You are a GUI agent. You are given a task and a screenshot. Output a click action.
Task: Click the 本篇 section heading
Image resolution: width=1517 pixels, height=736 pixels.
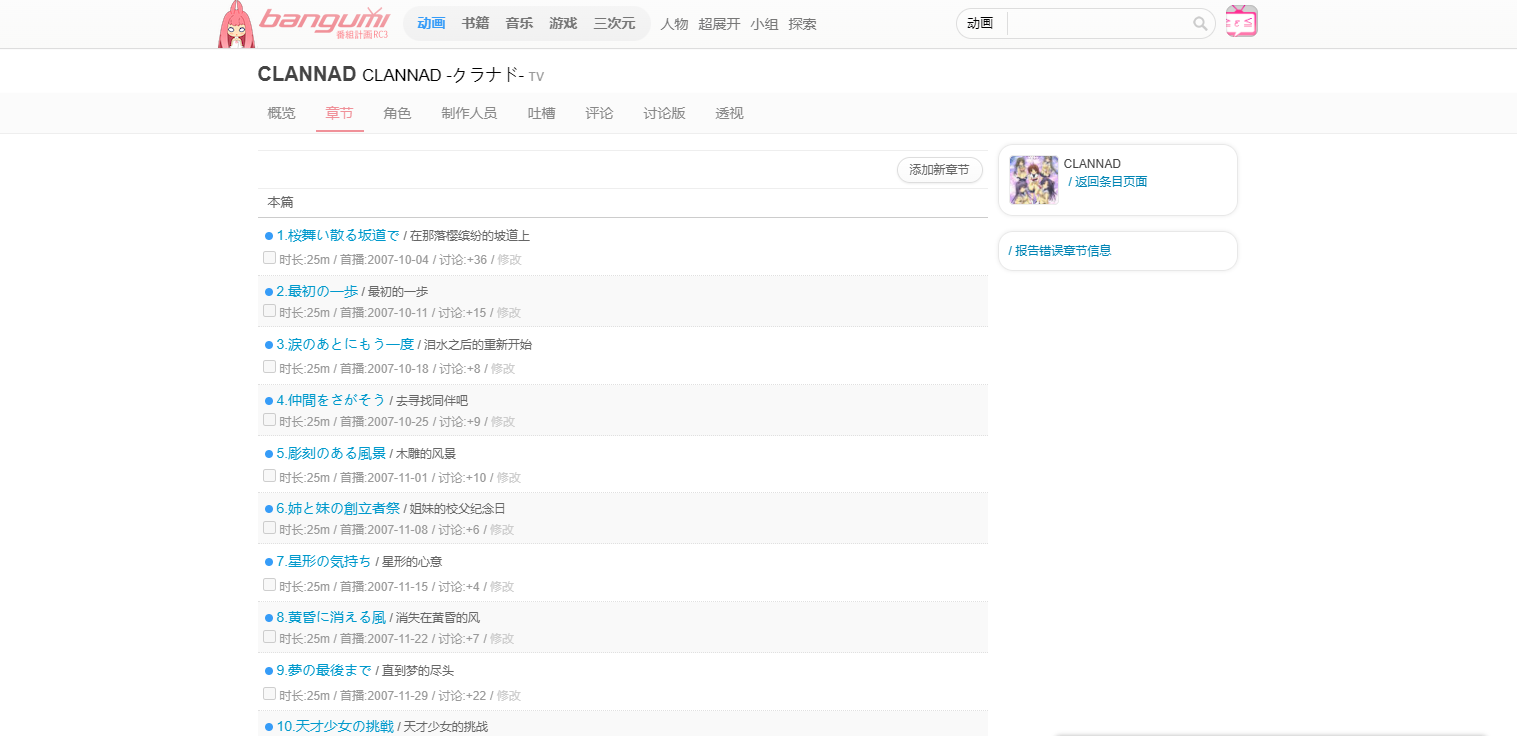281,202
